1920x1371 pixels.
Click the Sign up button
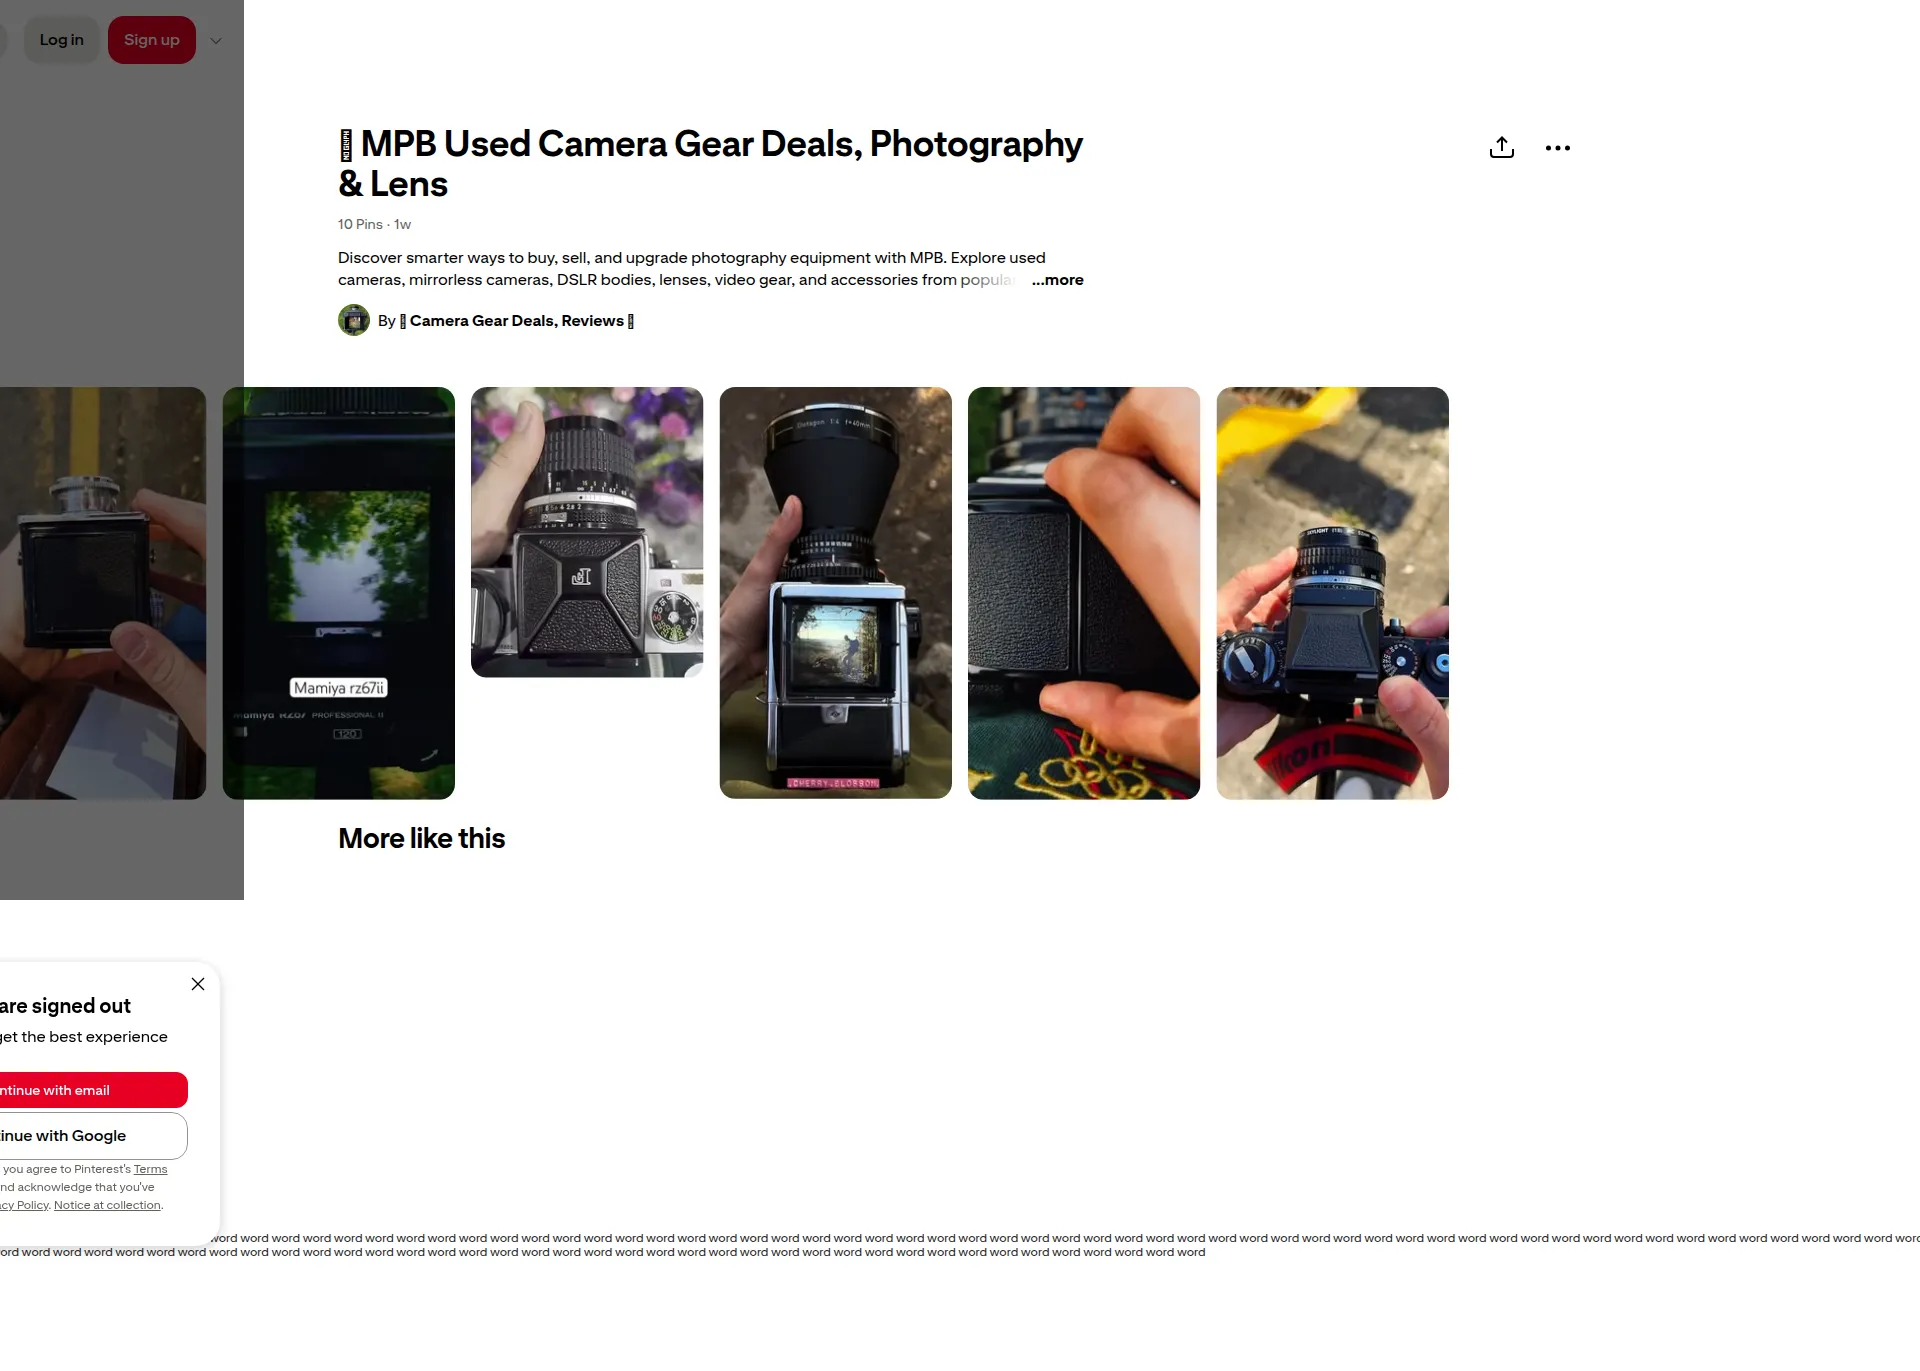[152, 40]
